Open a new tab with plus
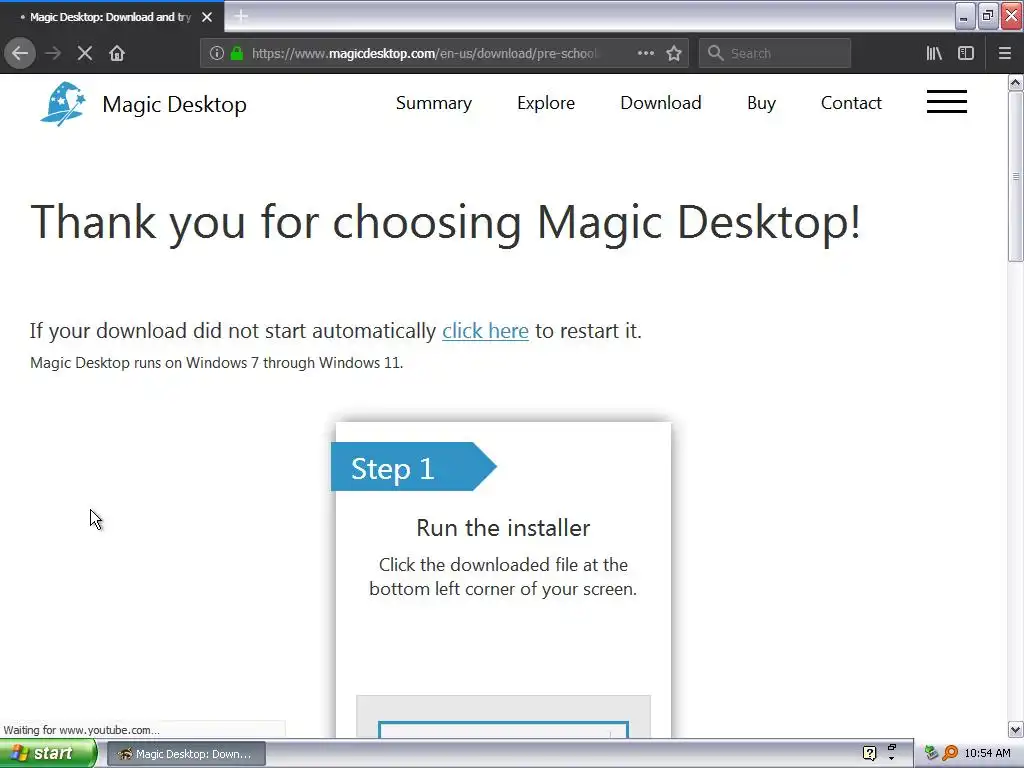1024x768 pixels. coord(241,16)
